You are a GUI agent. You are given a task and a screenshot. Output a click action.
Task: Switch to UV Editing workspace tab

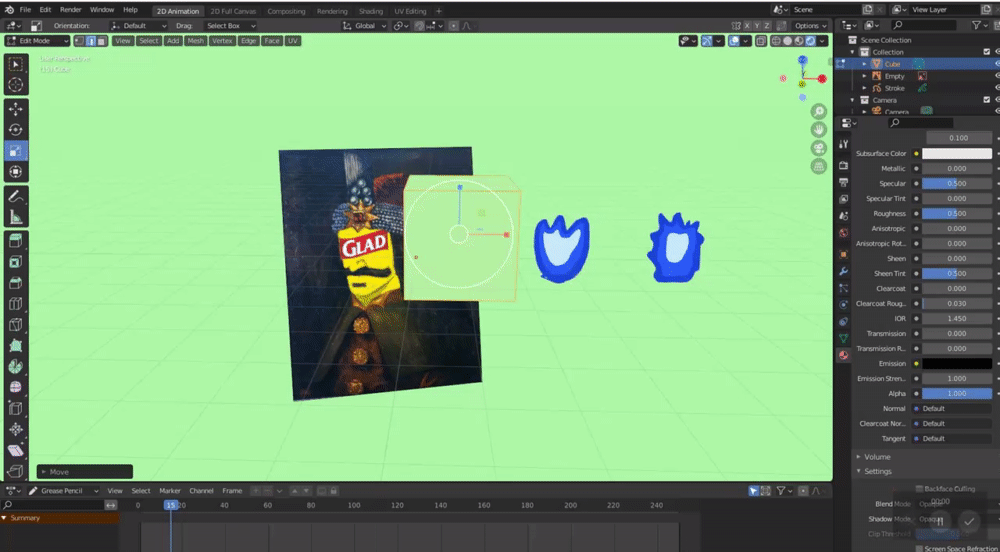[409, 11]
